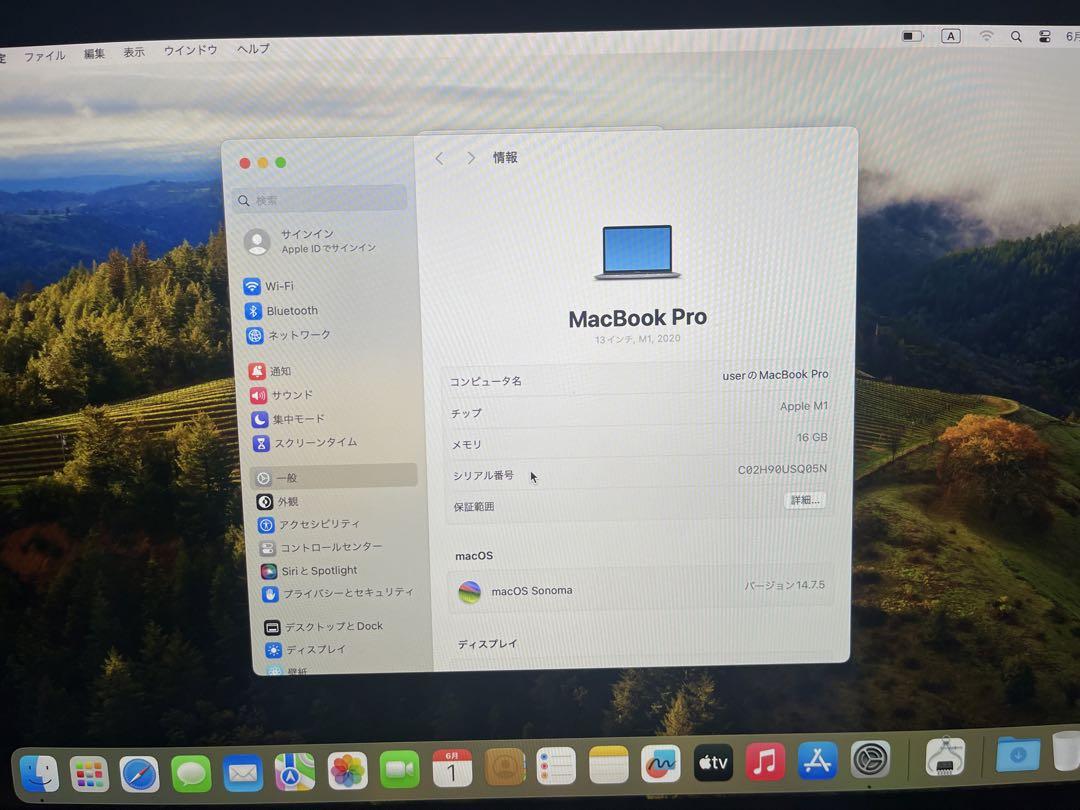
Task: Open Bluetooth settings in the sidebar
Action: [282, 311]
